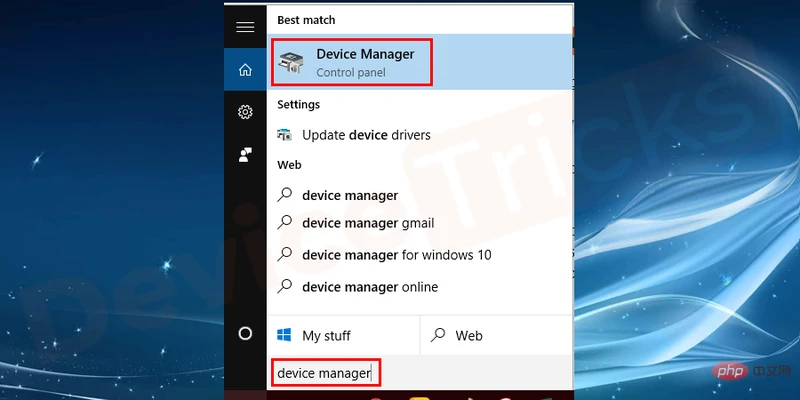Click the Update device drivers icon
The width and height of the screenshot is (800, 400).
point(284,135)
